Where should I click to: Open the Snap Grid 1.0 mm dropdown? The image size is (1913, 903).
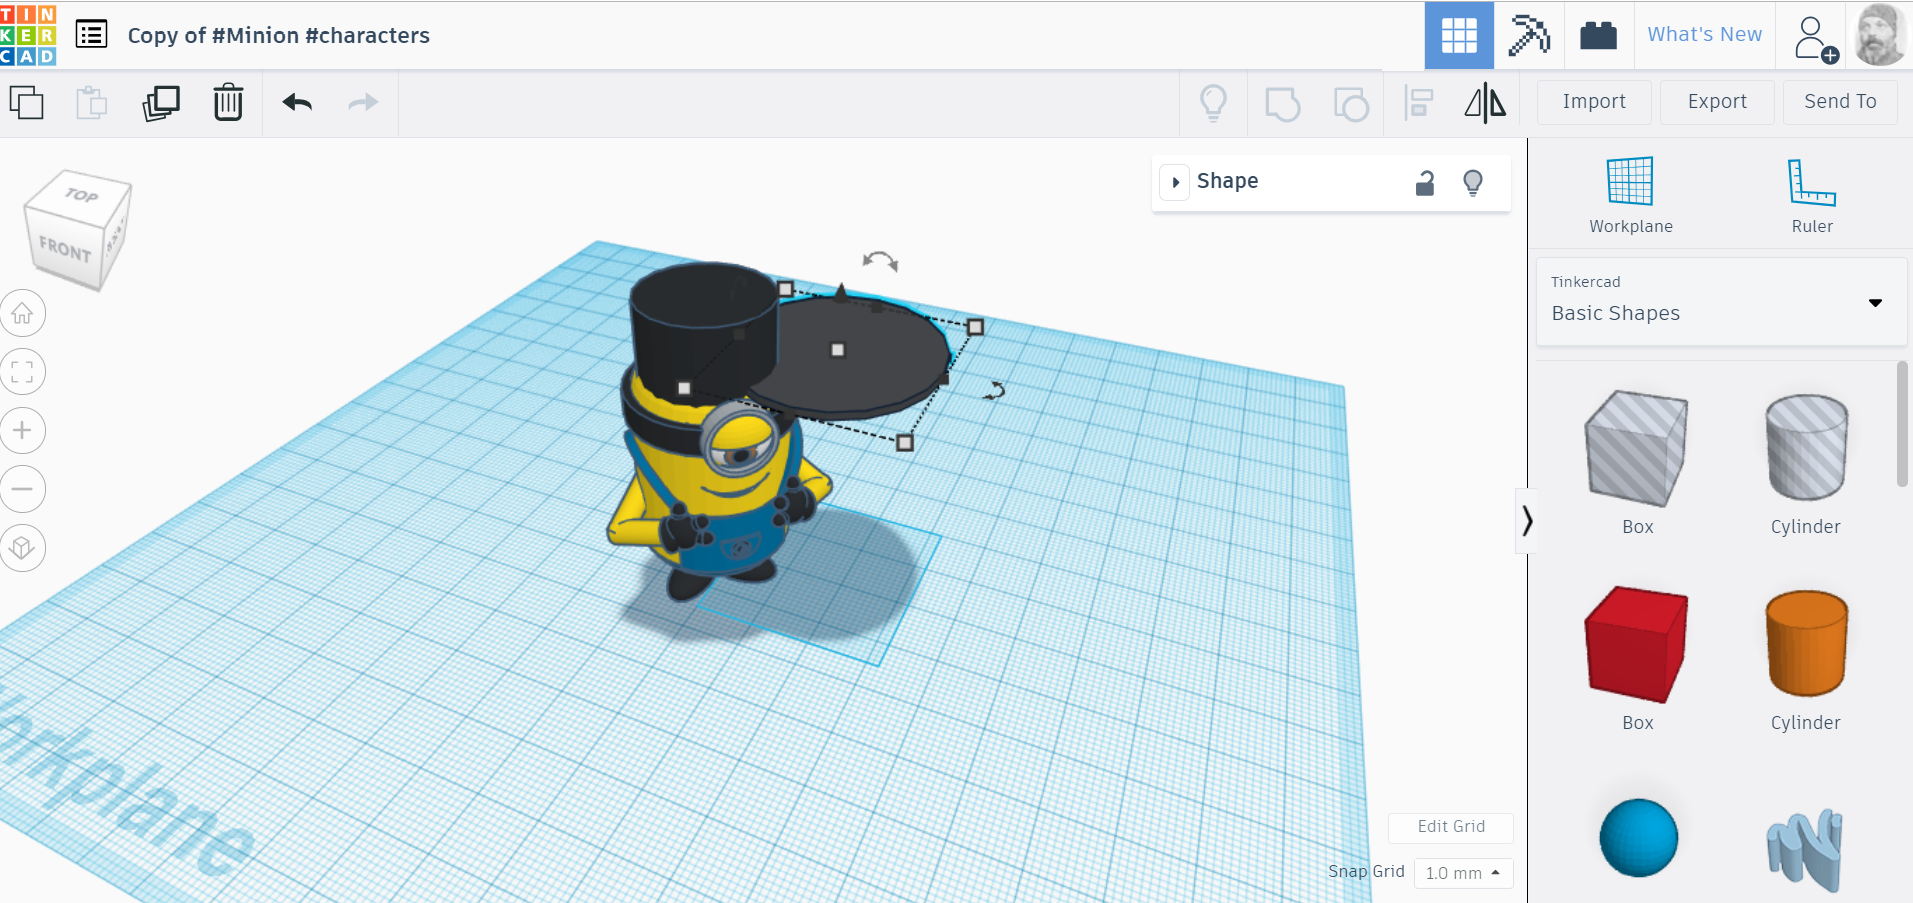click(1463, 873)
